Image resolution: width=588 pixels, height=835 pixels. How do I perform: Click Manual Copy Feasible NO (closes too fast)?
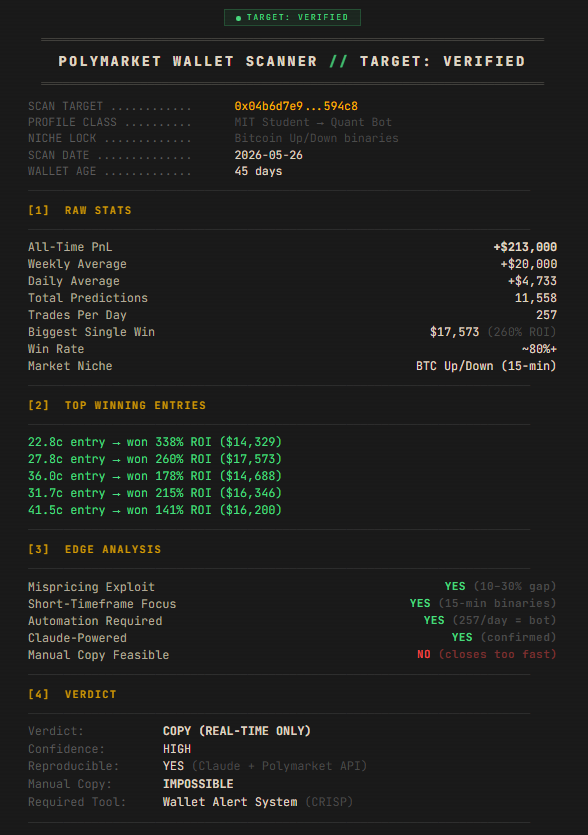[487, 654]
